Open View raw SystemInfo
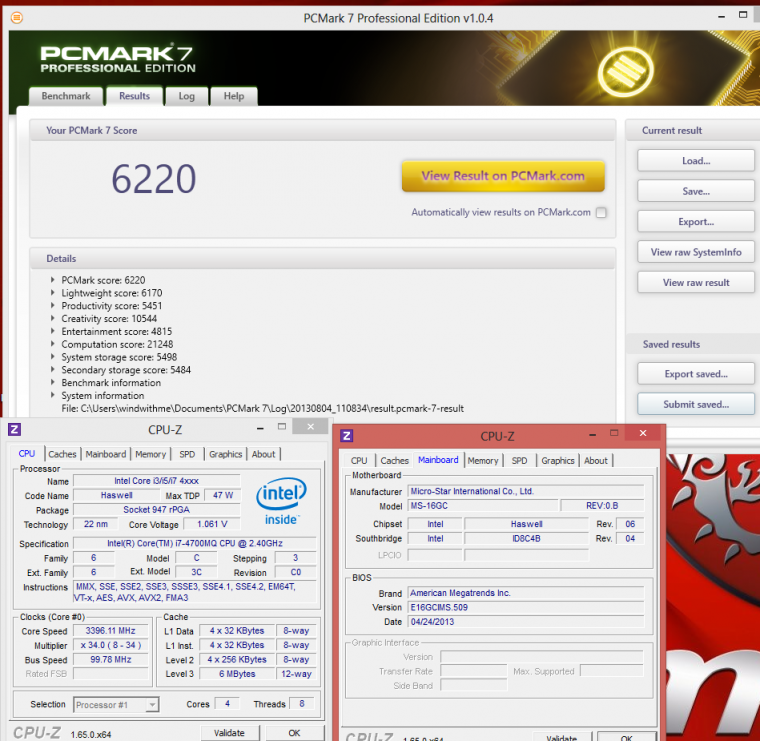This screenshot has height=741, width=760. point(696,252)
